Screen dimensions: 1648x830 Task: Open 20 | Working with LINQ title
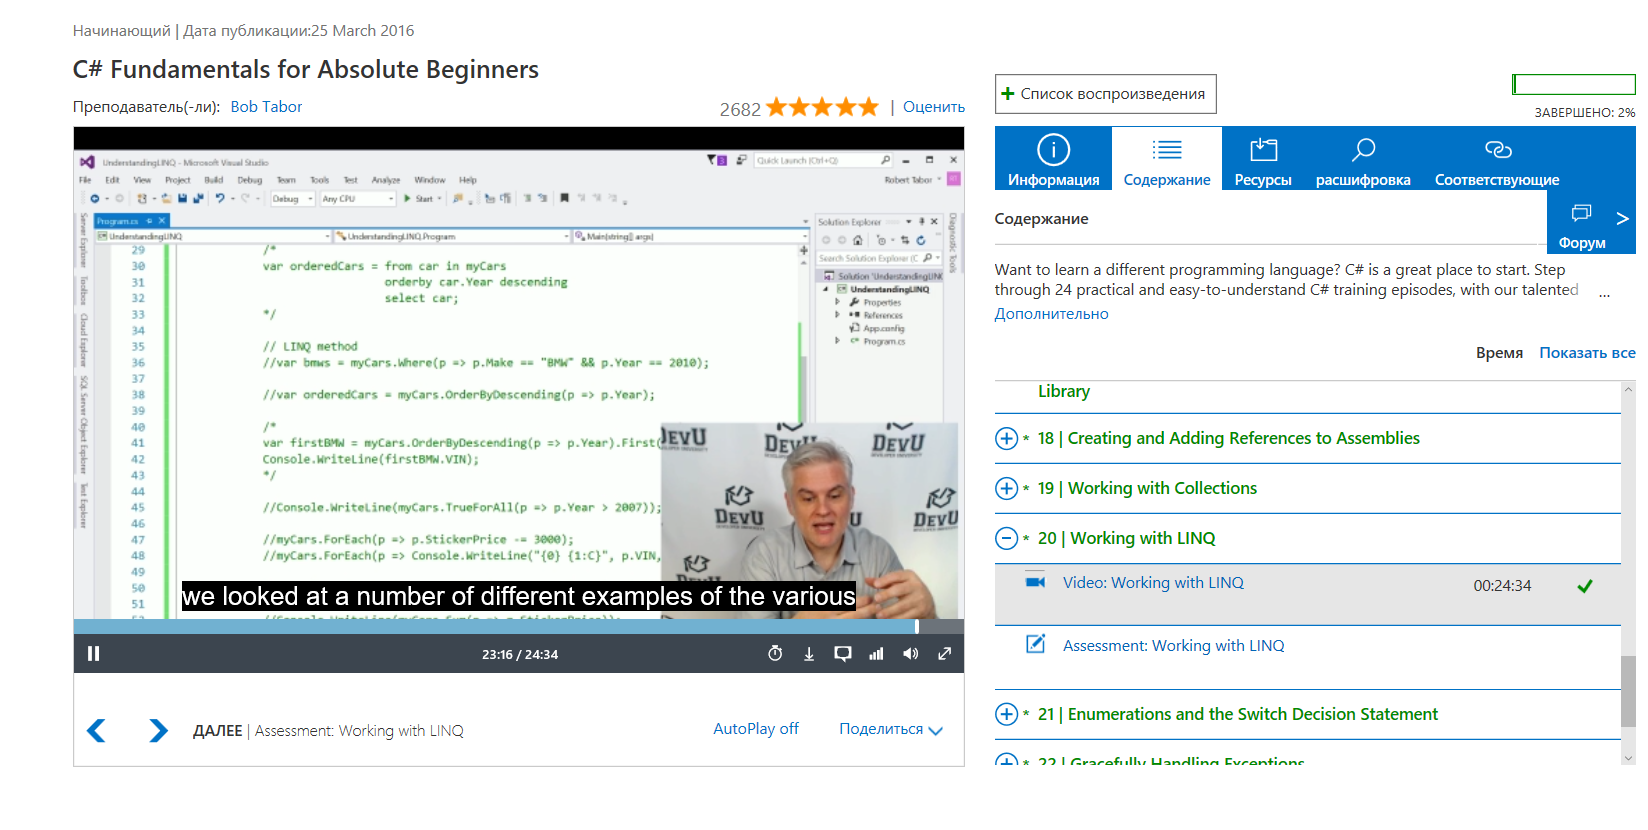1126,538
